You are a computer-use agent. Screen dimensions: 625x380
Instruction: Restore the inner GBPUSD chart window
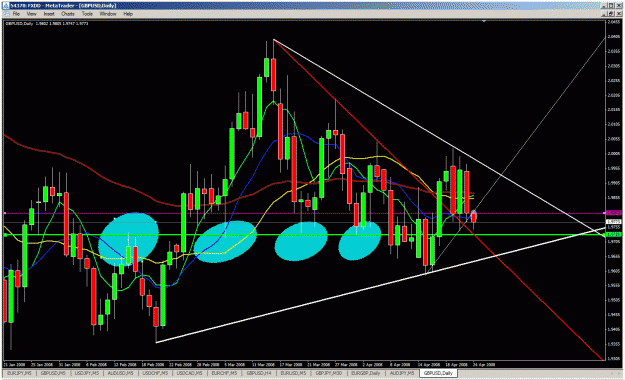[612, 14]
